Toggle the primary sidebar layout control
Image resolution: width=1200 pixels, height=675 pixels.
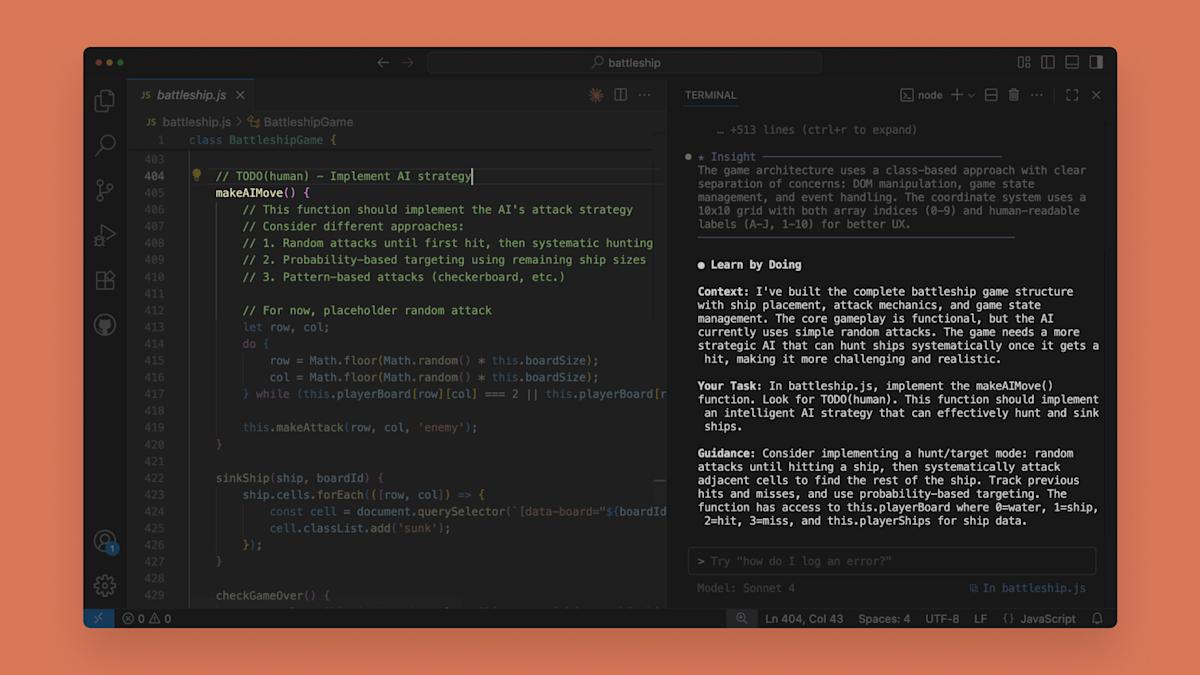point(1047,61)
